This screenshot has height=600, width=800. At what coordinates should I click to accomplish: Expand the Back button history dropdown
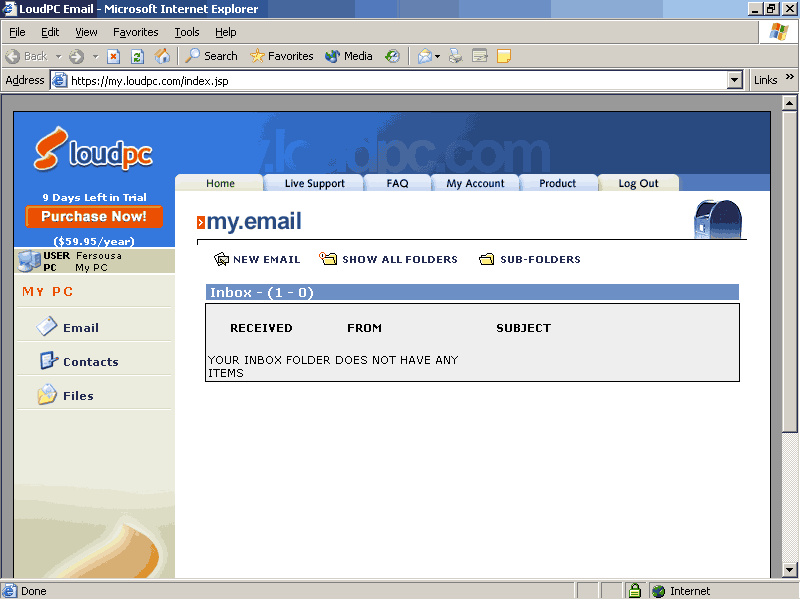pos(59,57)
